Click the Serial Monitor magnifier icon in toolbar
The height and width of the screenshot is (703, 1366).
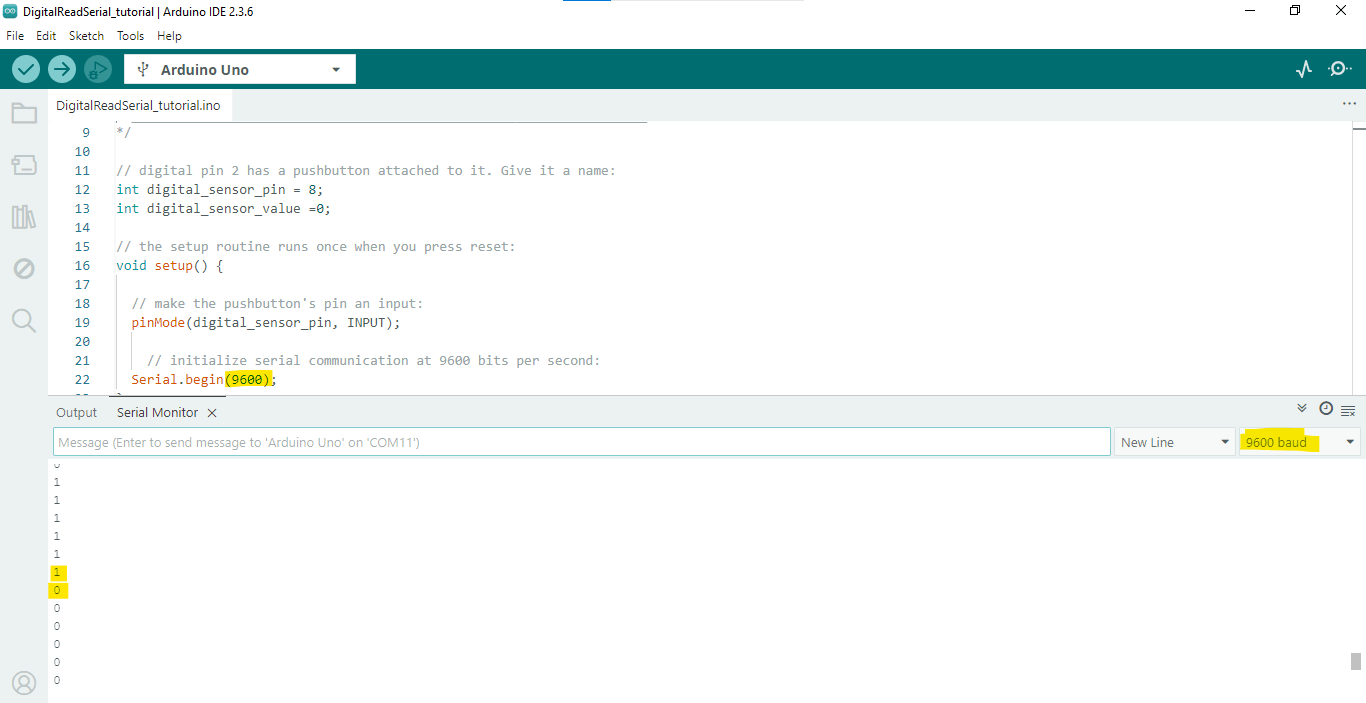click(x=1339, y=69)
